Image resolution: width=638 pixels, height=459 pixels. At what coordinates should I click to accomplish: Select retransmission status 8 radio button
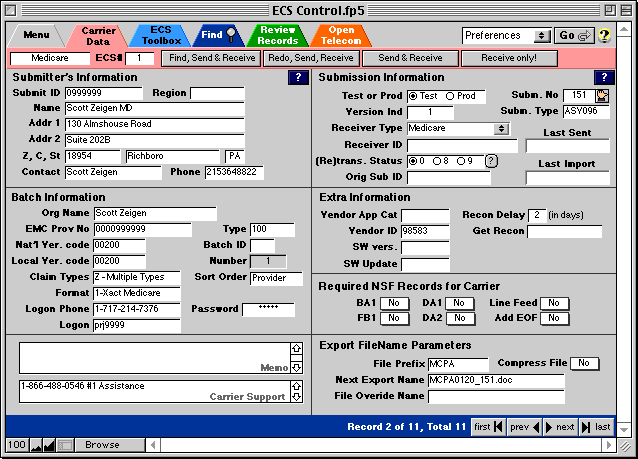[436, 161]
